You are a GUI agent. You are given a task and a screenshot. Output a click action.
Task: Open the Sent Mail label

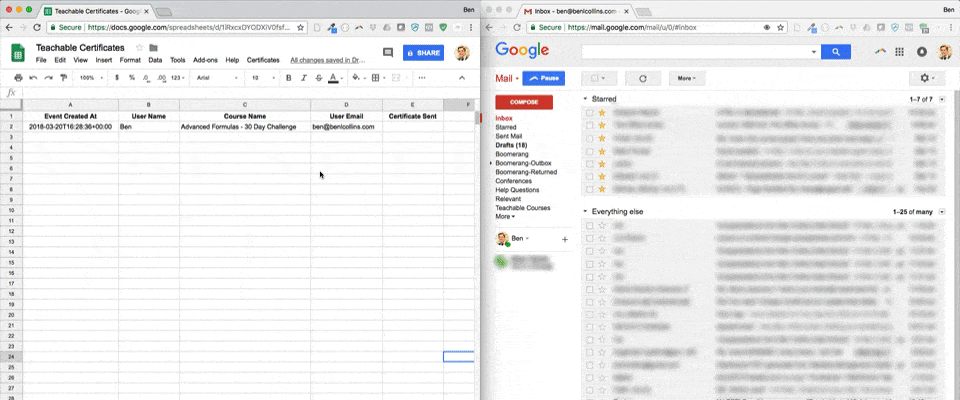pos(508,136)
